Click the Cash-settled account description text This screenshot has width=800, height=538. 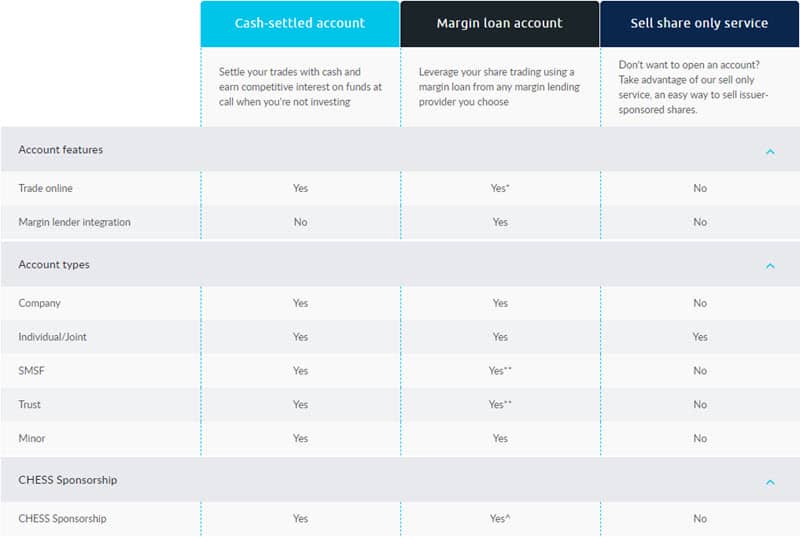coord(301,87)
